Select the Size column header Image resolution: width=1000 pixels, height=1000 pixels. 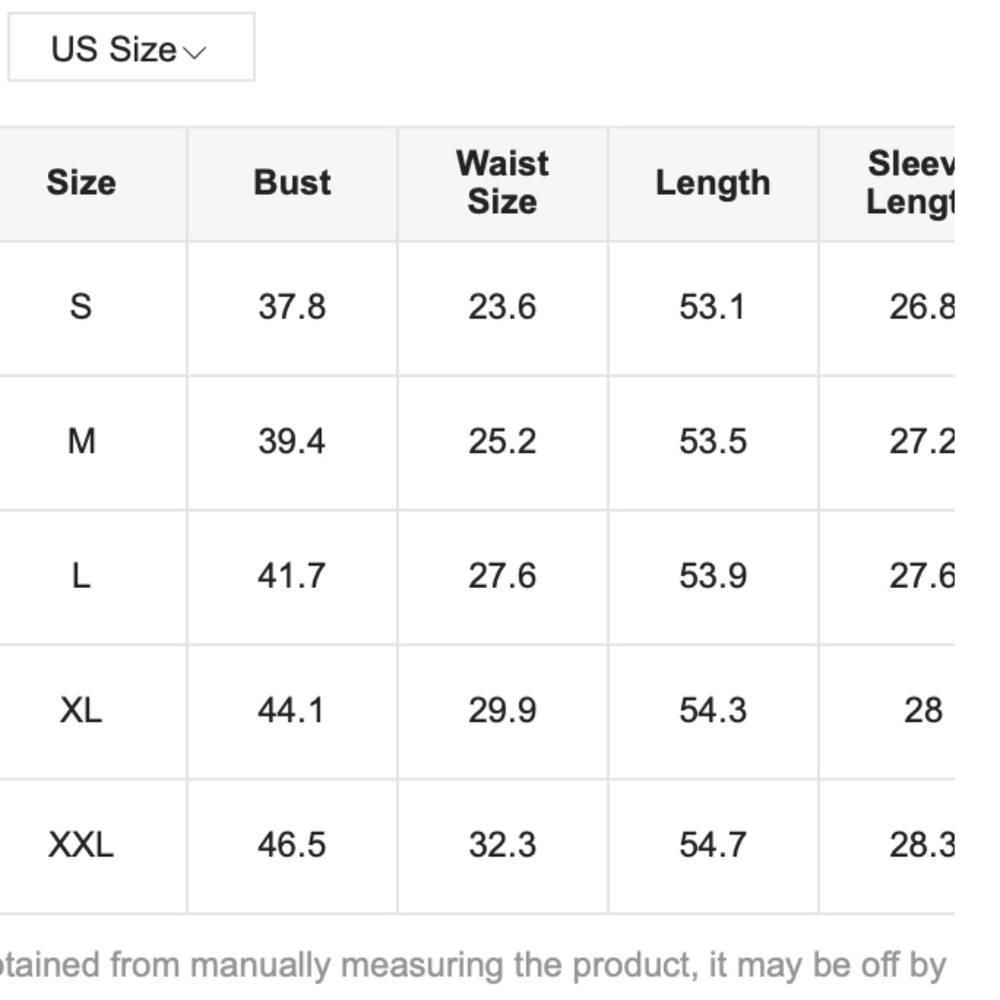[81, 183]
